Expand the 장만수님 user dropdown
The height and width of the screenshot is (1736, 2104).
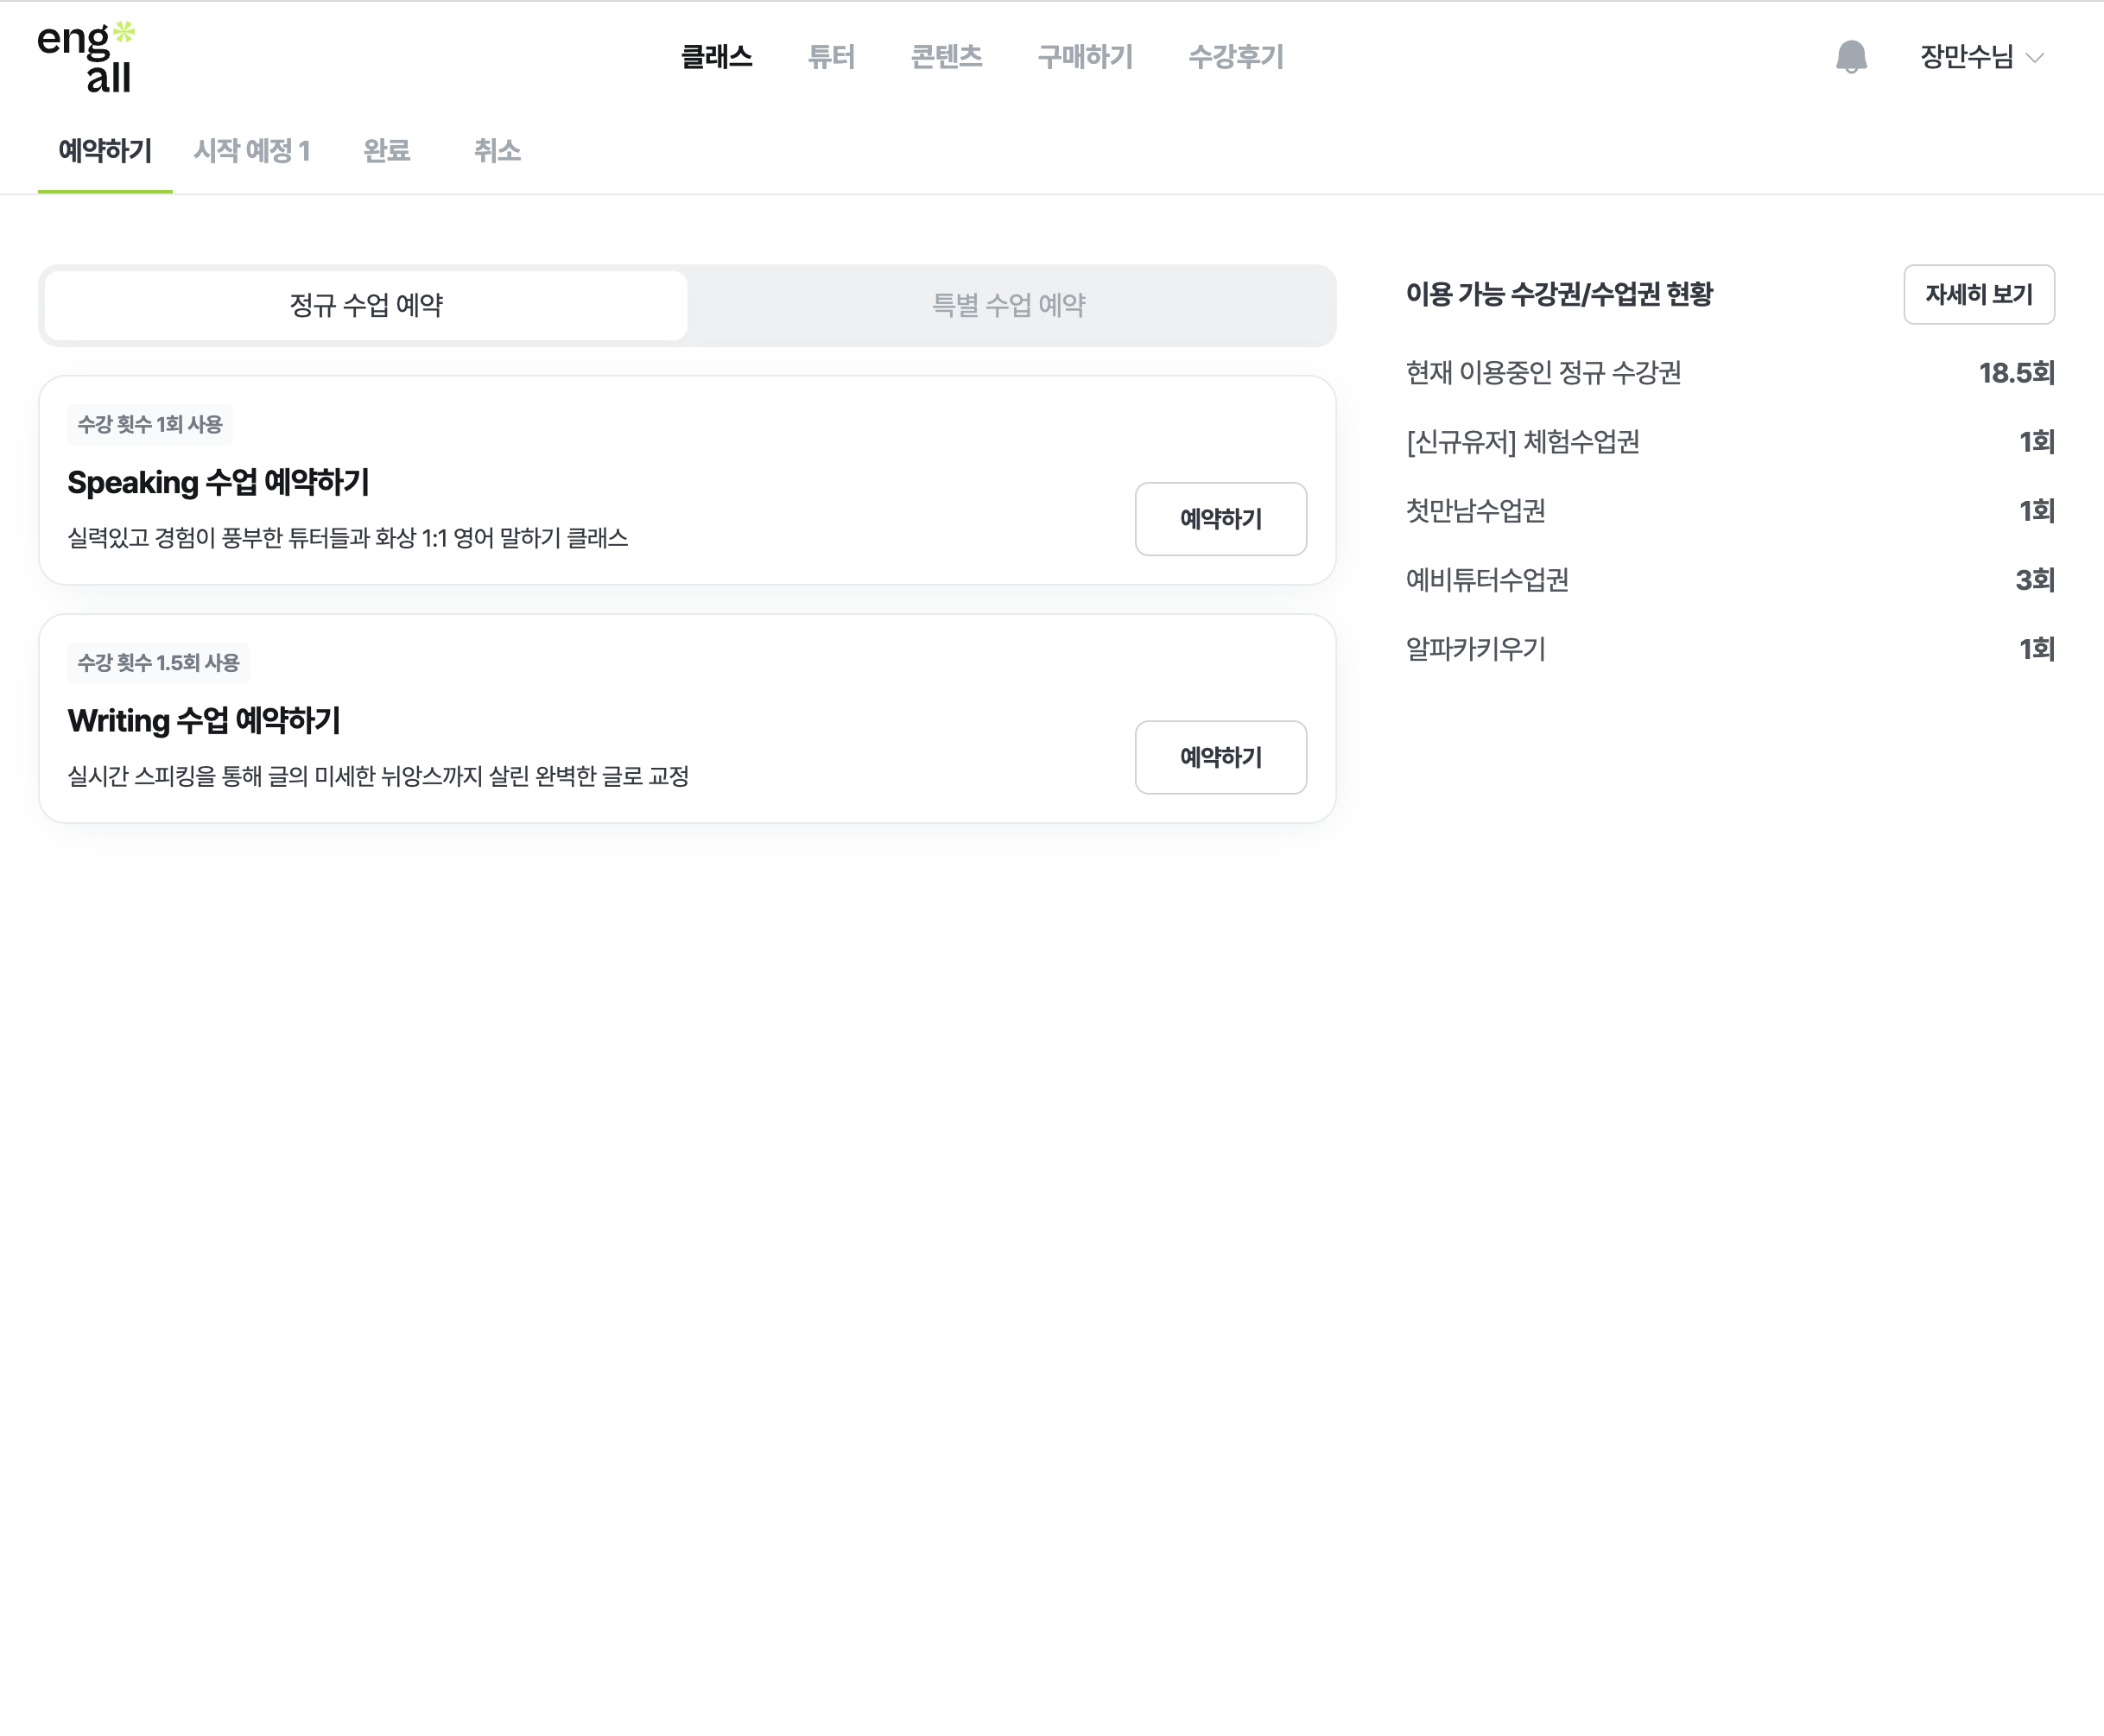point(1980,57)
